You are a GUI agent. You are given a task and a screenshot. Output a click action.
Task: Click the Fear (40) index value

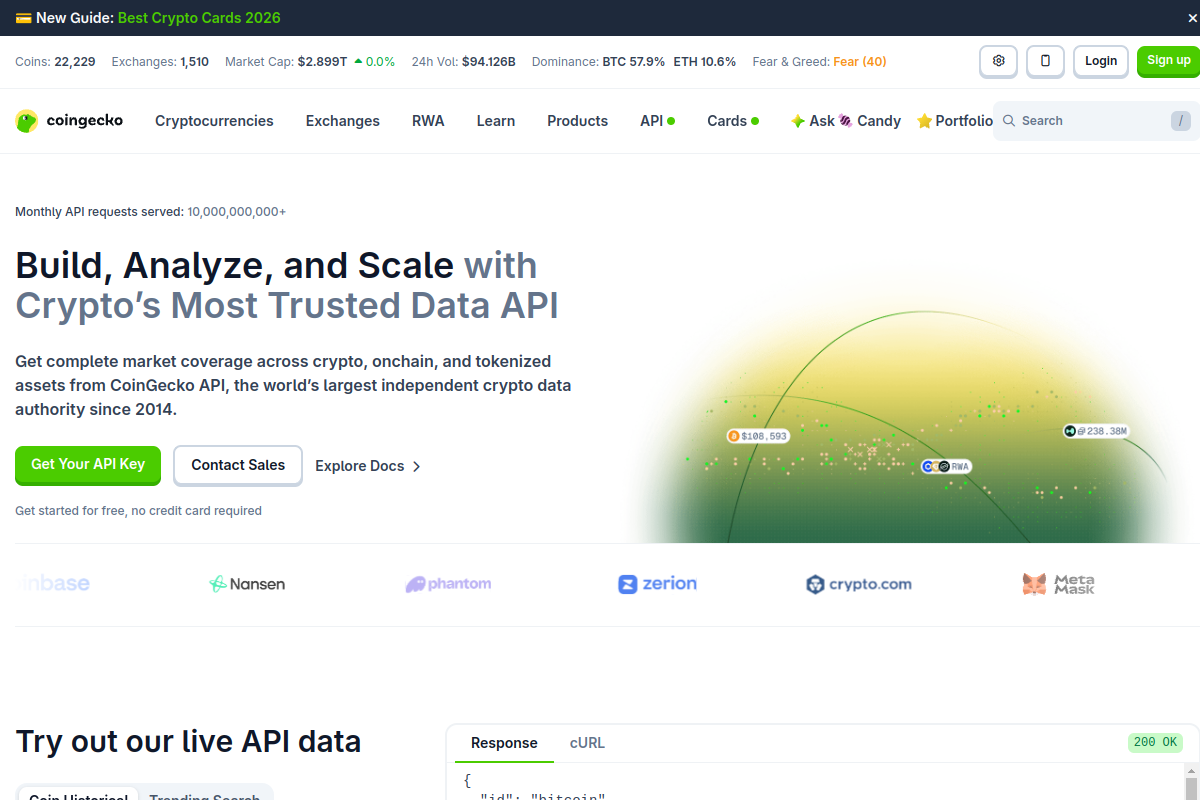(x=860, y=61)
